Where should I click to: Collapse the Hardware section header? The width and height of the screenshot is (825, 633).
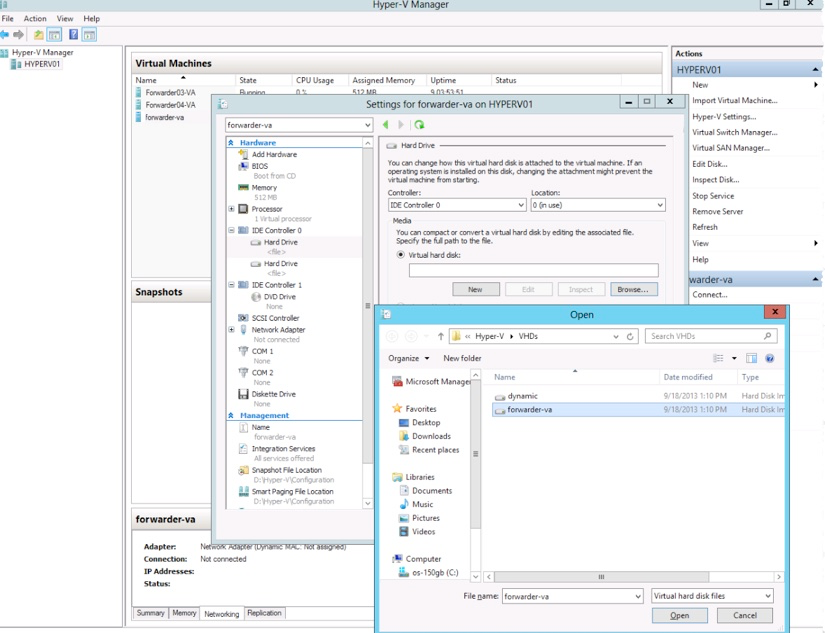click(x=231, y=143)
